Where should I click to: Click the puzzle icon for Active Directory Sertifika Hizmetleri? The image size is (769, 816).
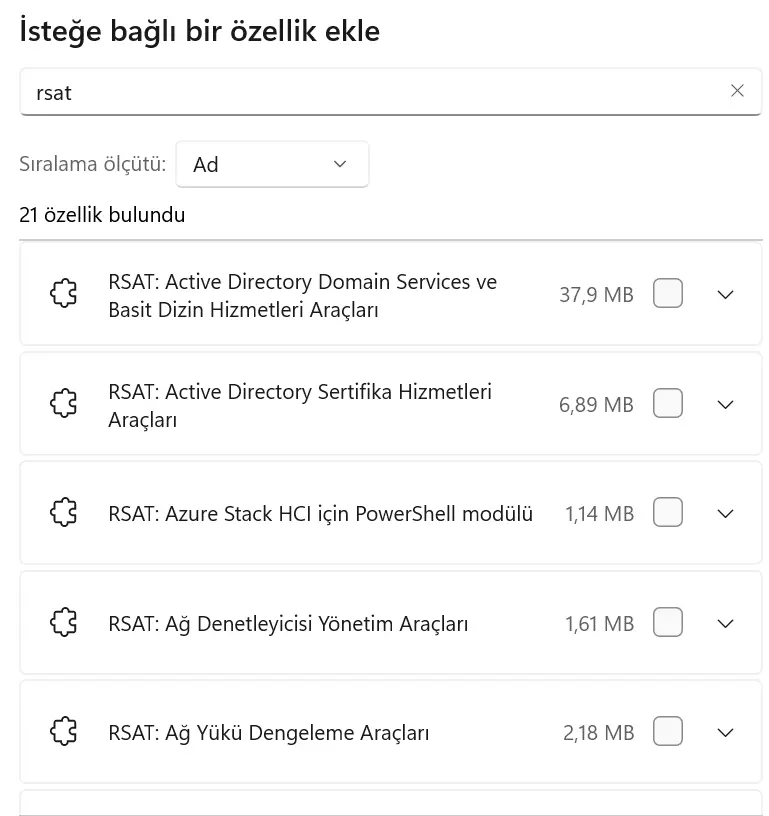click(64, 404)
